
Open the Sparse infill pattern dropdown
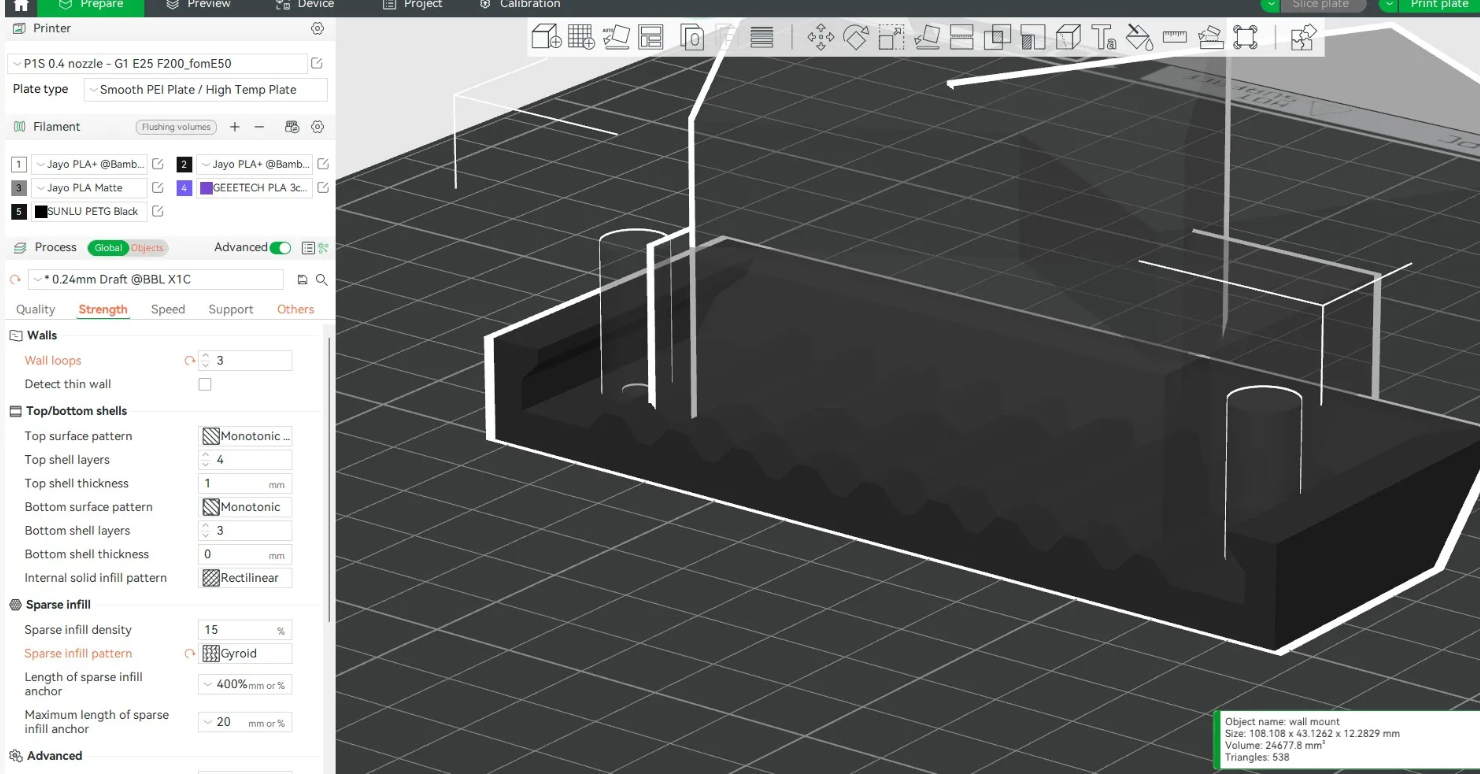(246, 653)
